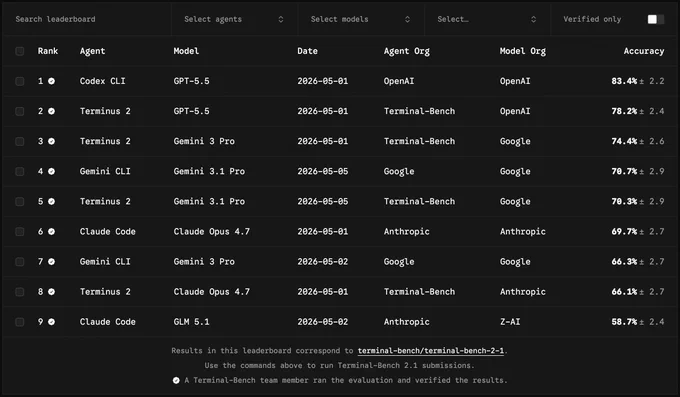Click verified badge next to rank 2
This screenshot has height=397, width=680.
pyautogui.click(x=51, y=111)
